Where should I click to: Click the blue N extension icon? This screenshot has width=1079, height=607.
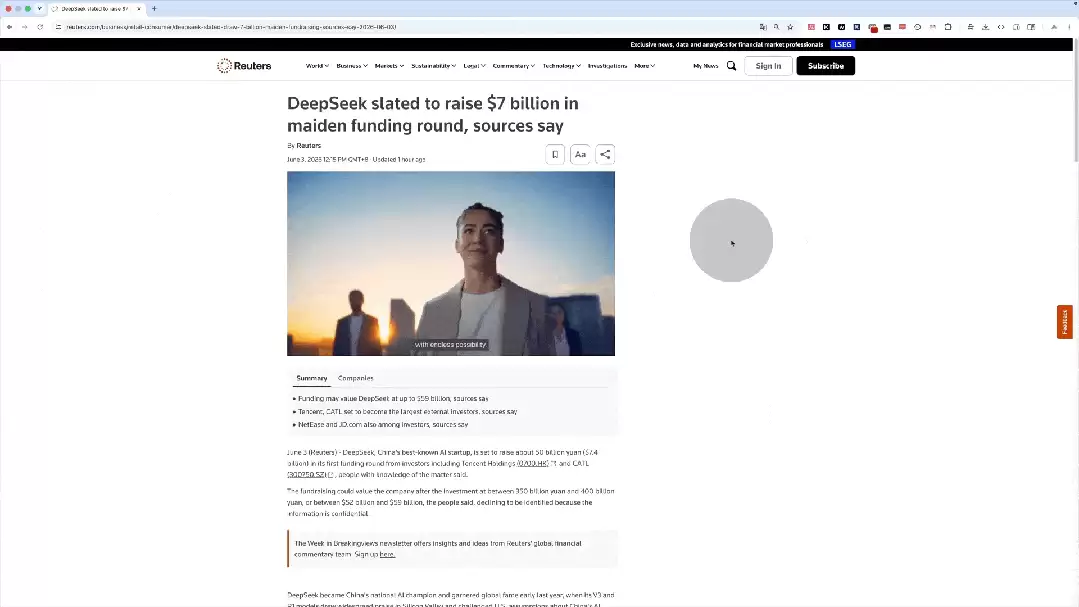857,27
